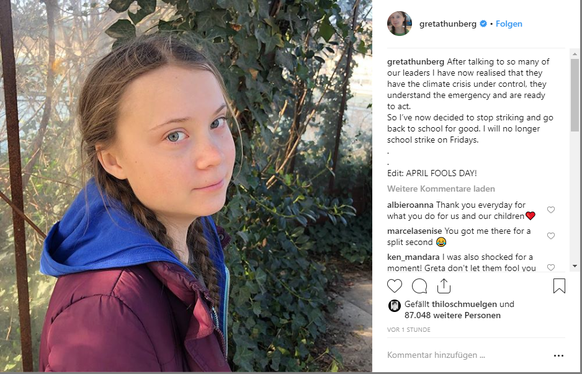This screenshot has height=374, width=582.
Task: Click the verified badge next to gretathunberg
Action: tap(483, 24)
